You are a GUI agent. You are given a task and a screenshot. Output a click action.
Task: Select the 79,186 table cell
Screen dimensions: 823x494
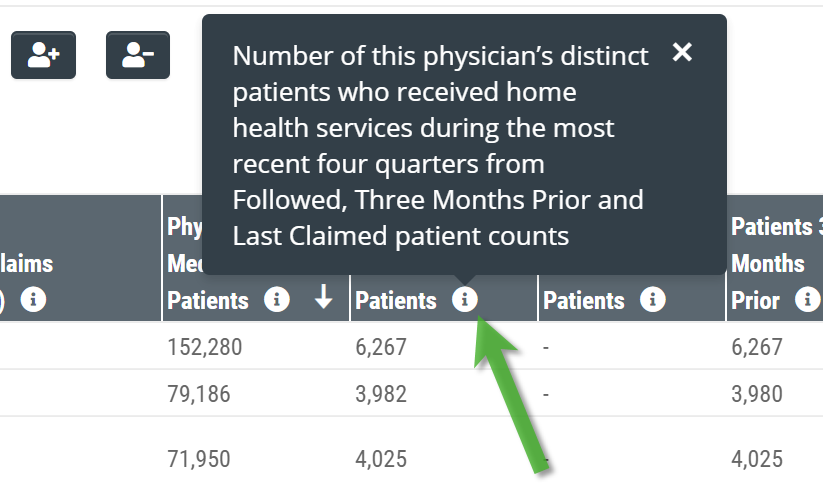click(x=199, y=394)
